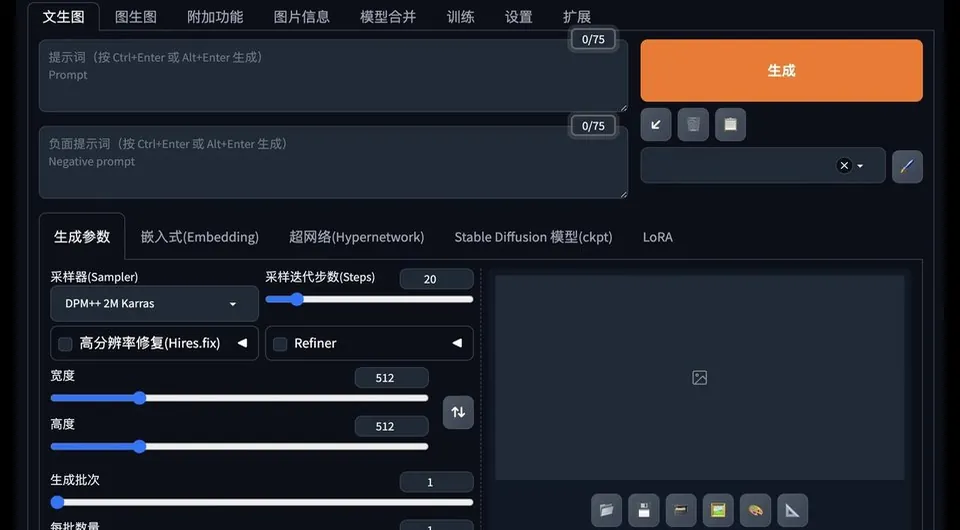Click the 高度 value field showing 512
Screen dimensions: 960x530
click(x=391, y=426)
